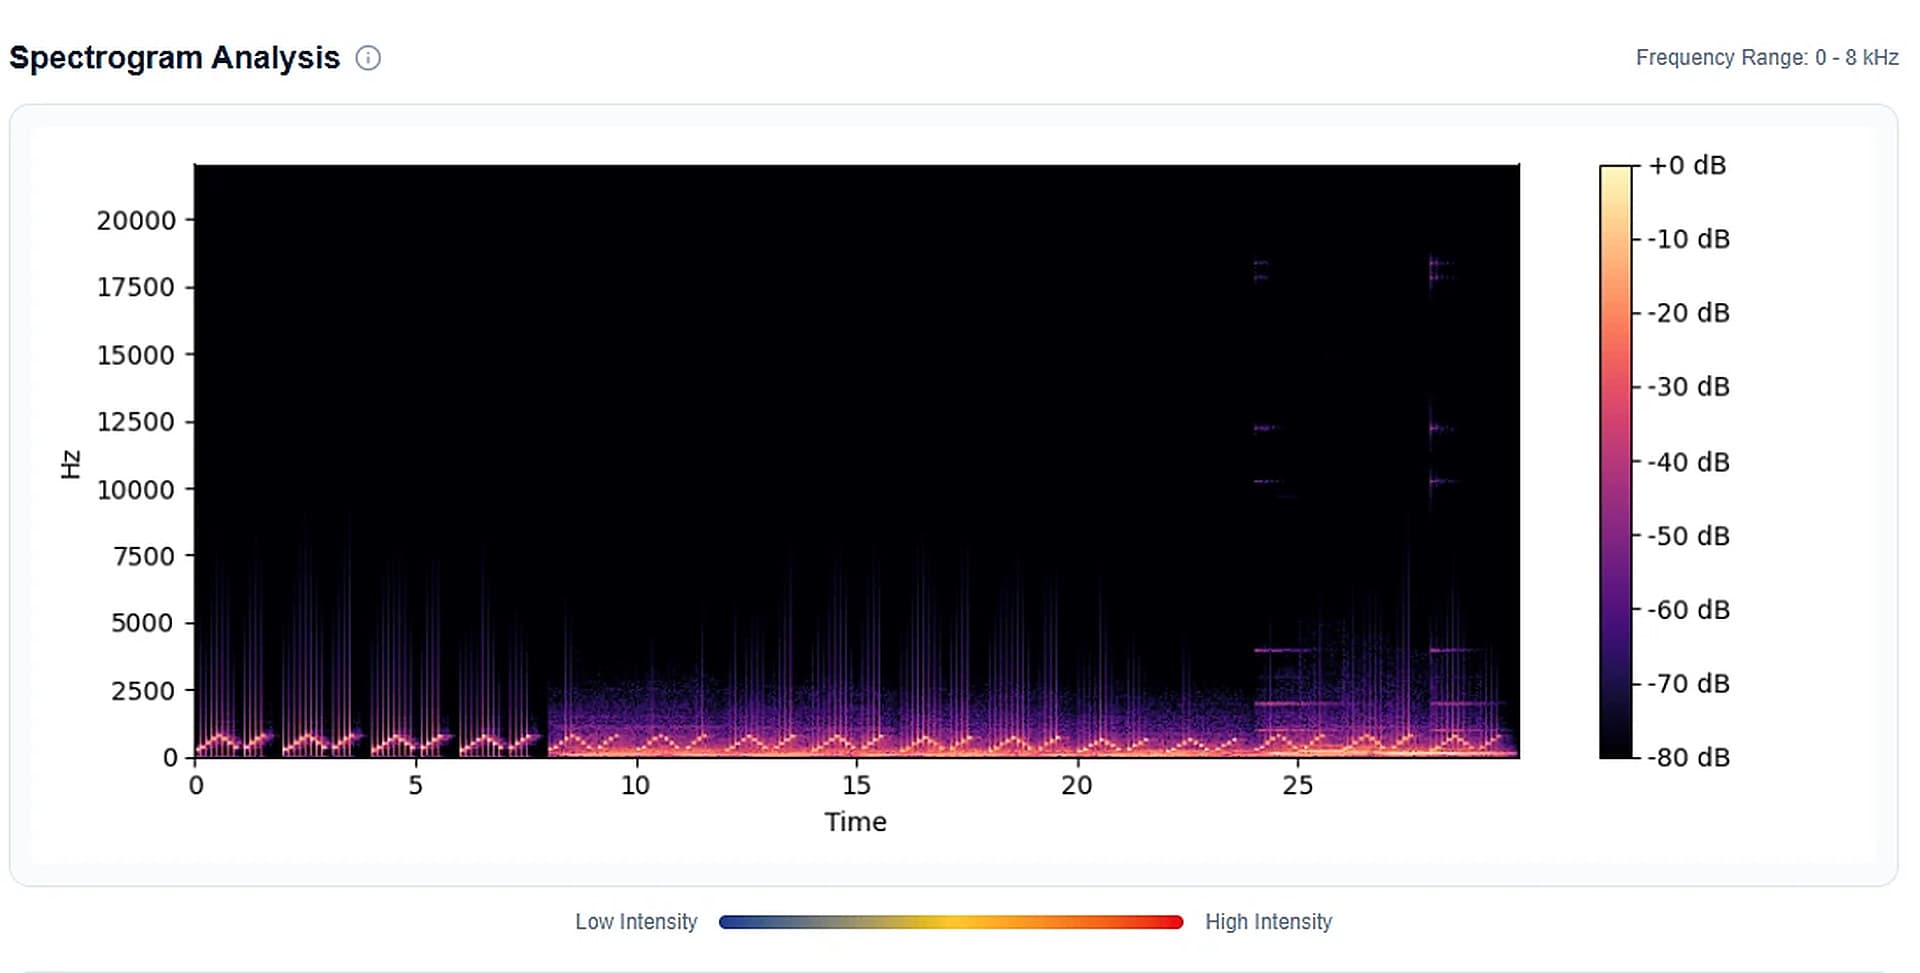Image resolution: width=1920 pixels, height=973 pixels.
Task: Click the '-80 dB' colorbar label
Action: coord(1689,757)
